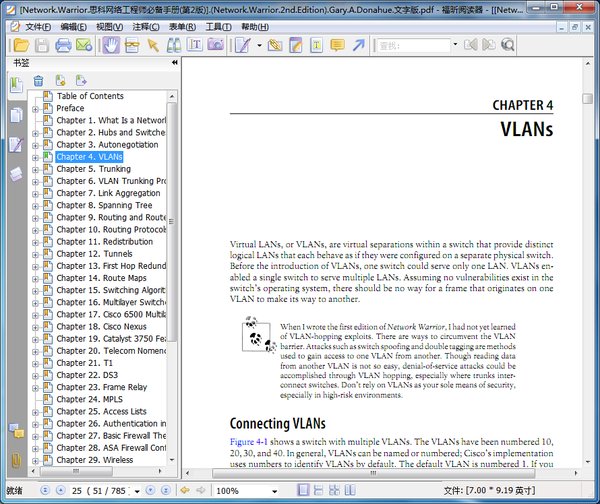Select the blue Arrow drawing tool
Image resolution: width=600 pixels, height=504 pixels.
pos(359,45)
